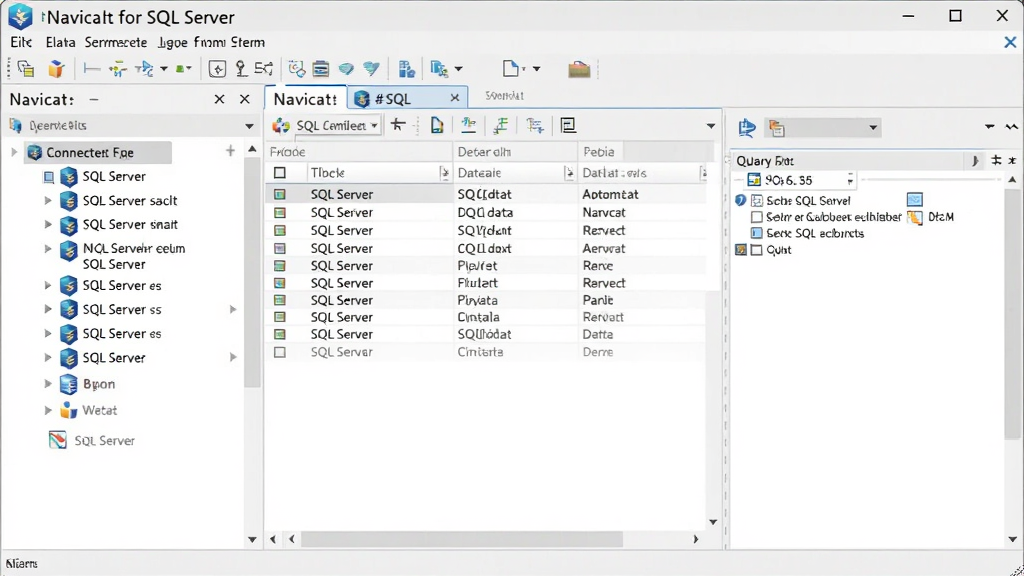
Task: Open the Eite menu
Action: (21, 42)
